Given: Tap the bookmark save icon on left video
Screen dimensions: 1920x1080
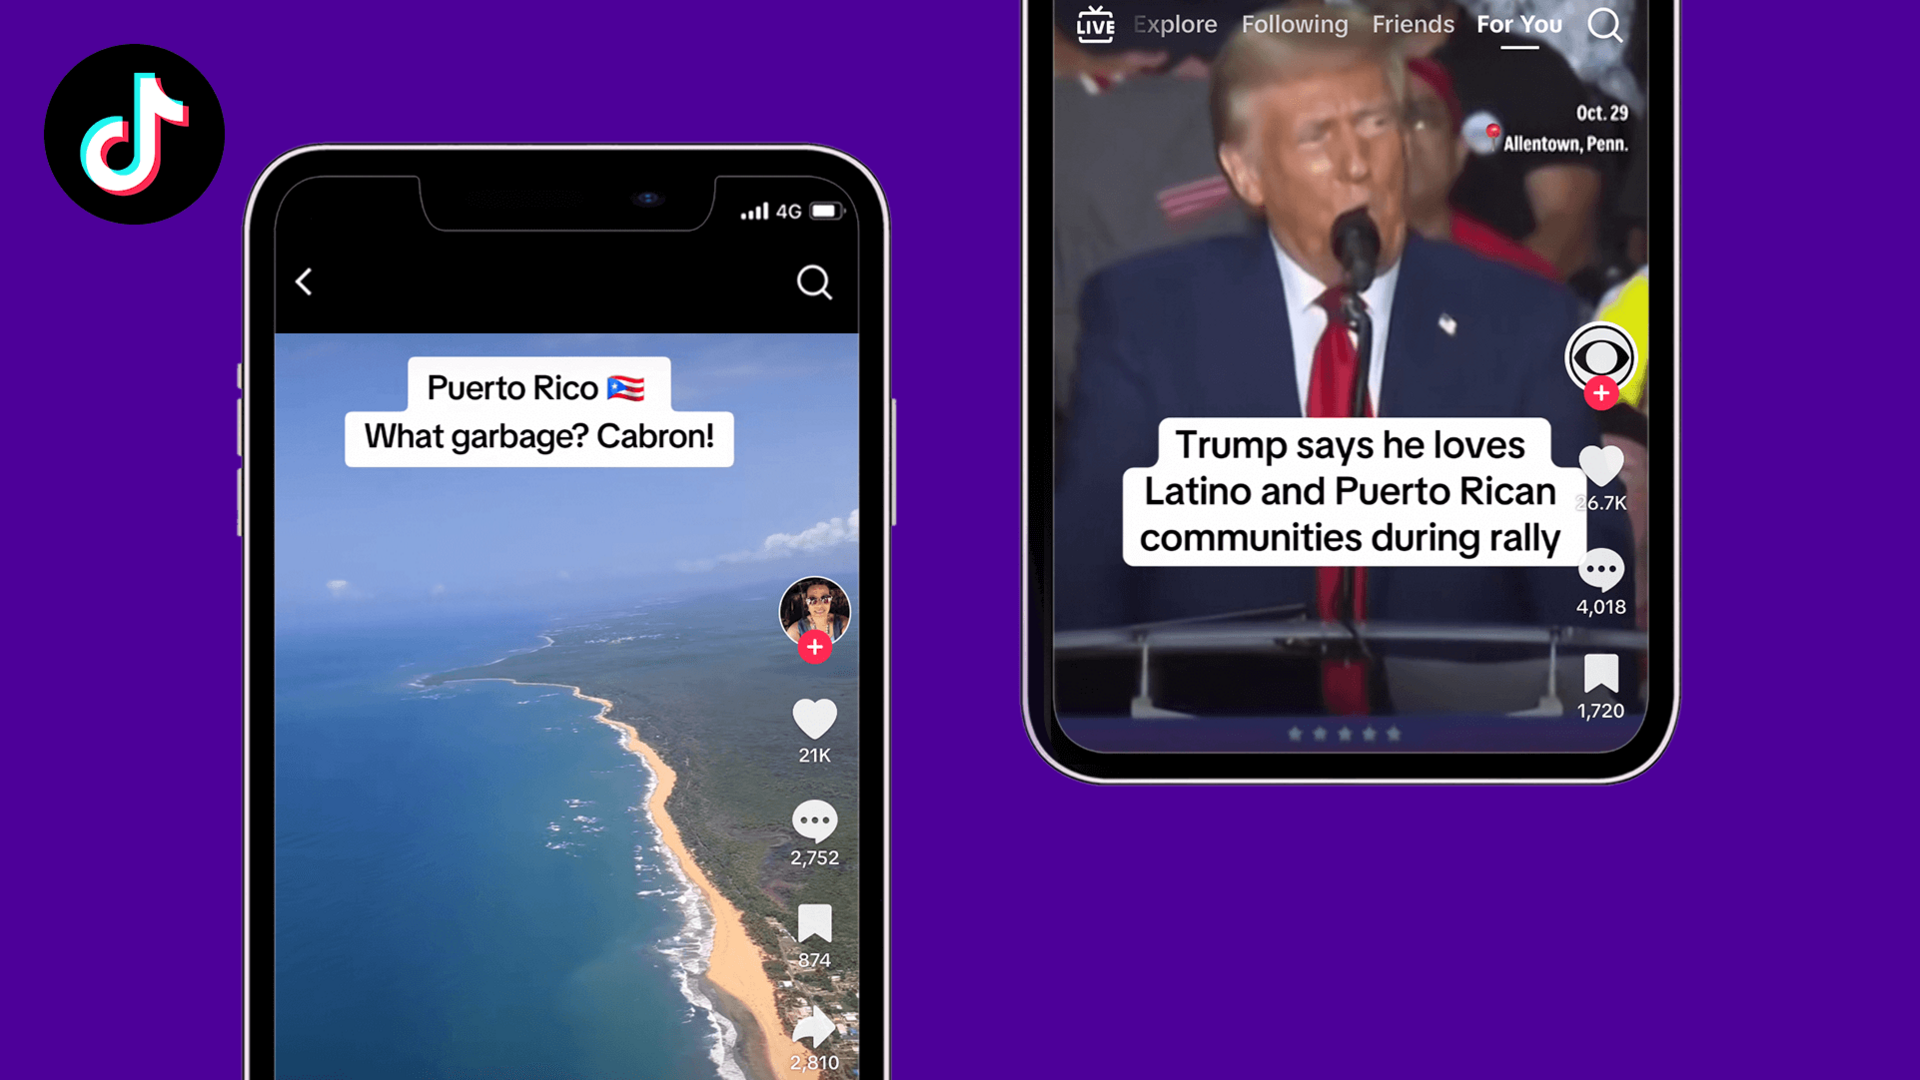Looking at the screenshot, I should pos(815,922).
